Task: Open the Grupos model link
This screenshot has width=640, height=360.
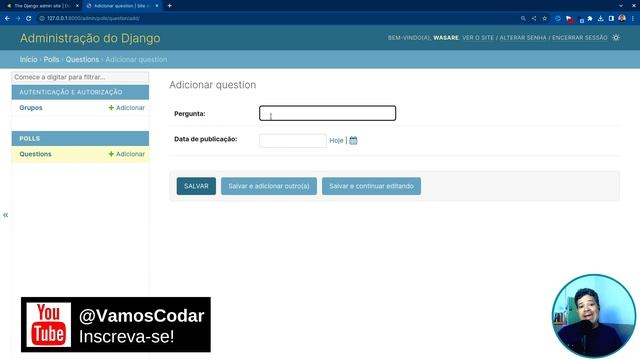Action: 31,108
